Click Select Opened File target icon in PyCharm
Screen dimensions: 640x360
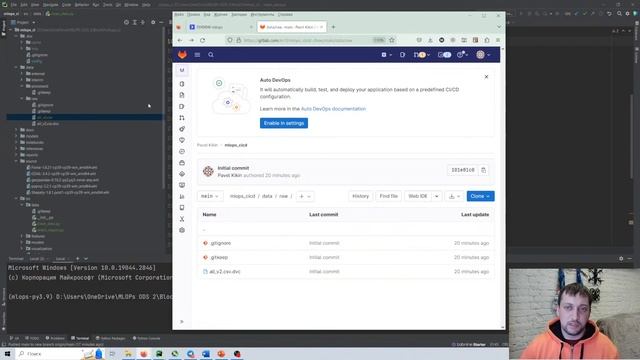[127, 22]
